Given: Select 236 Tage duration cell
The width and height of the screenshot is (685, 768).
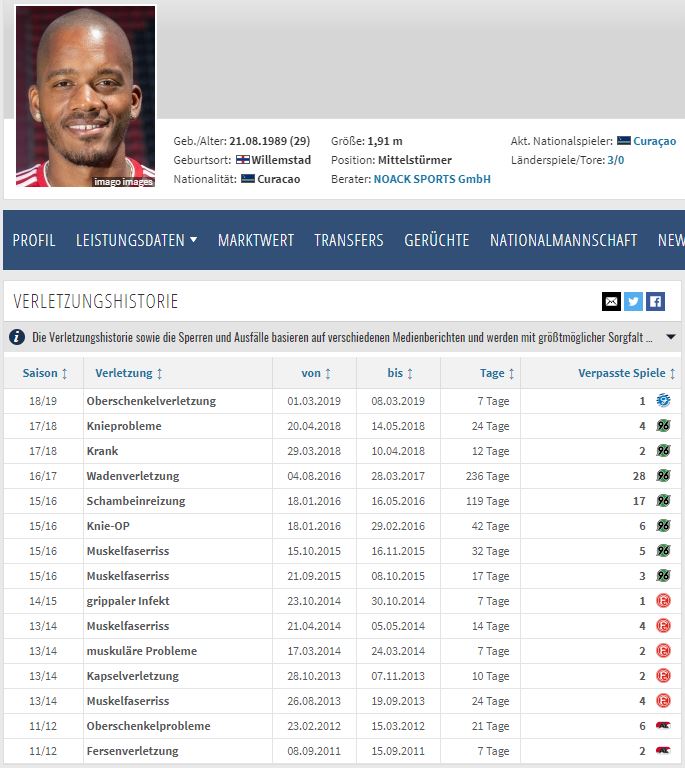Looking at the screenshot, I should 487,476.
